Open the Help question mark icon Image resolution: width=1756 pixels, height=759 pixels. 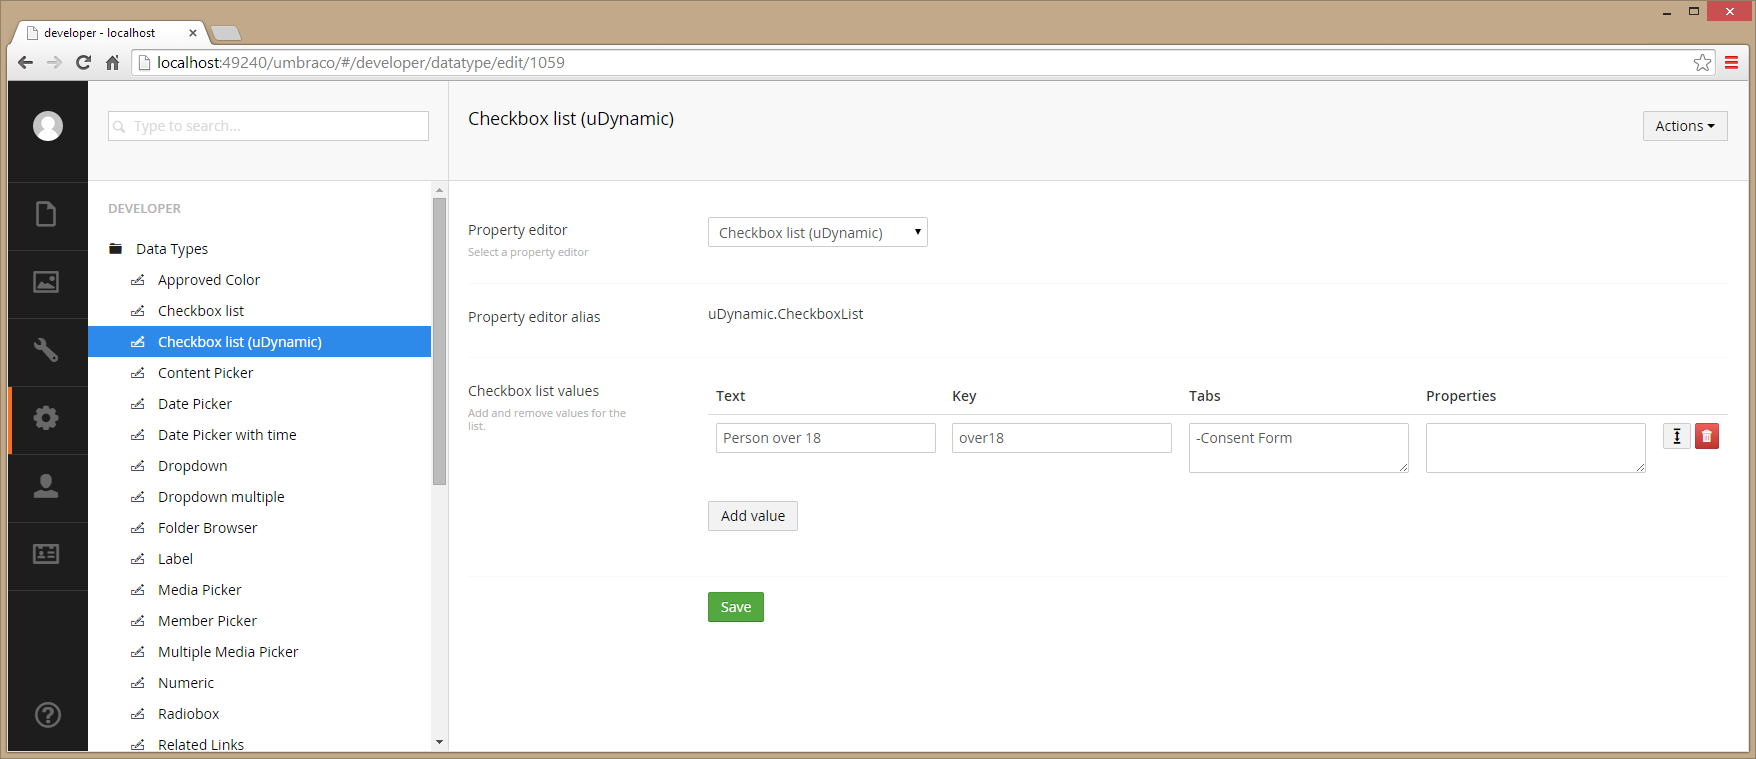click(47, 715)
